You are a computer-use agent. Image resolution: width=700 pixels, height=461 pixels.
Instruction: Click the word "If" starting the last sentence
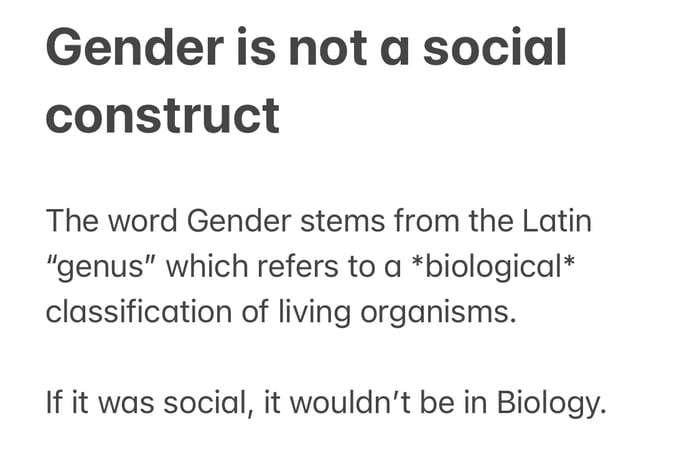coord(55,404)
